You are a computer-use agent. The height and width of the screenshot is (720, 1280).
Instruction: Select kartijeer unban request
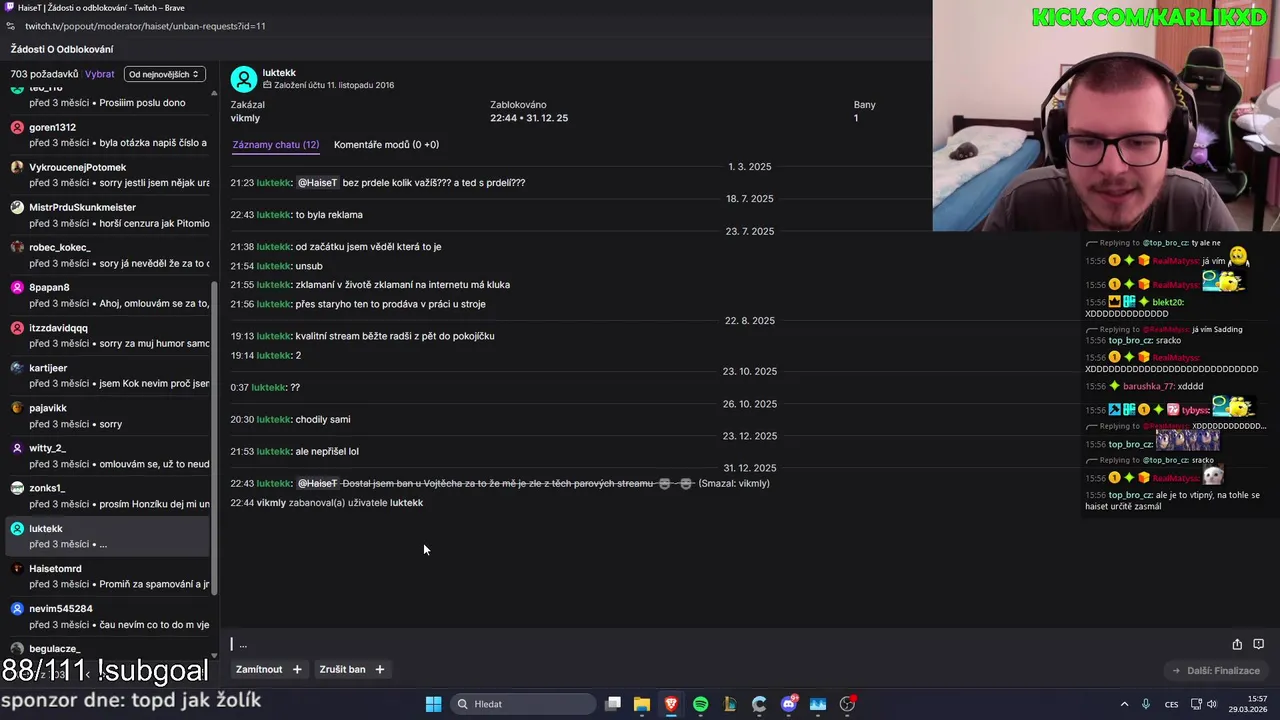108,376
